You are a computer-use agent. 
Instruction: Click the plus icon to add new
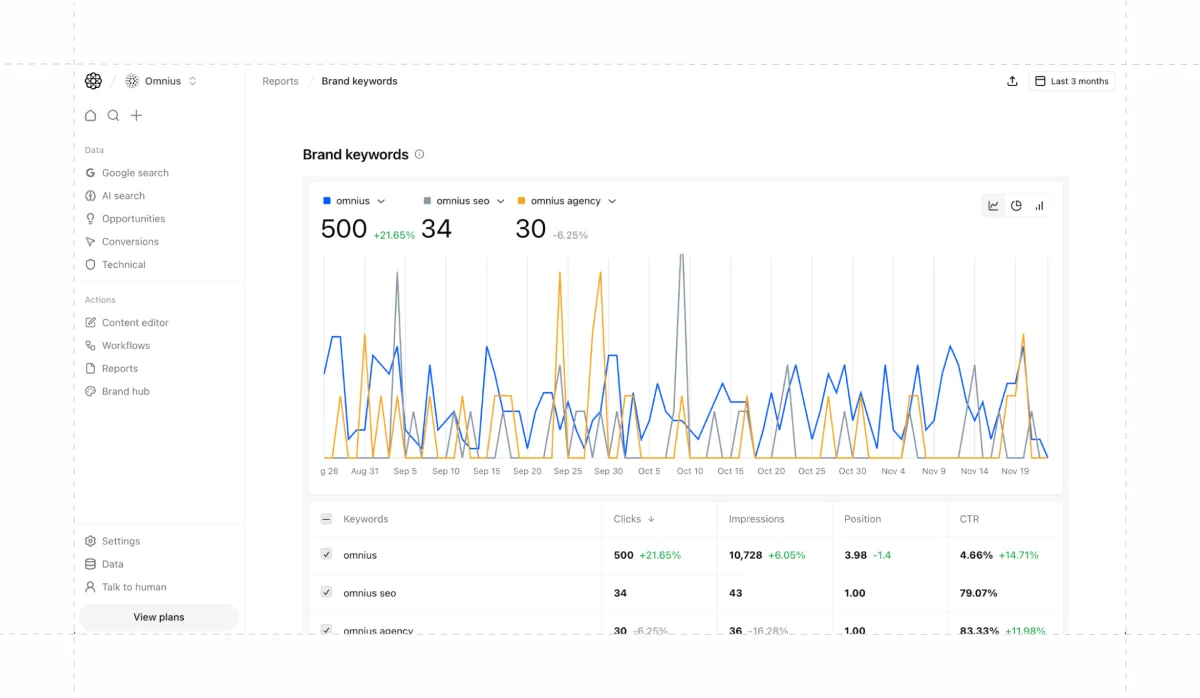click(137, 115)
